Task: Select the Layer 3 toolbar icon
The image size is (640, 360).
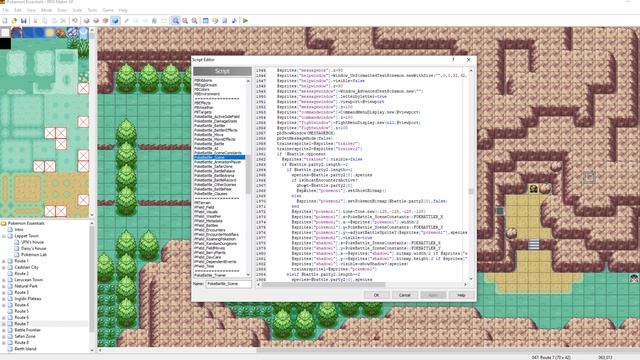Action: click(x=105, y=21)
